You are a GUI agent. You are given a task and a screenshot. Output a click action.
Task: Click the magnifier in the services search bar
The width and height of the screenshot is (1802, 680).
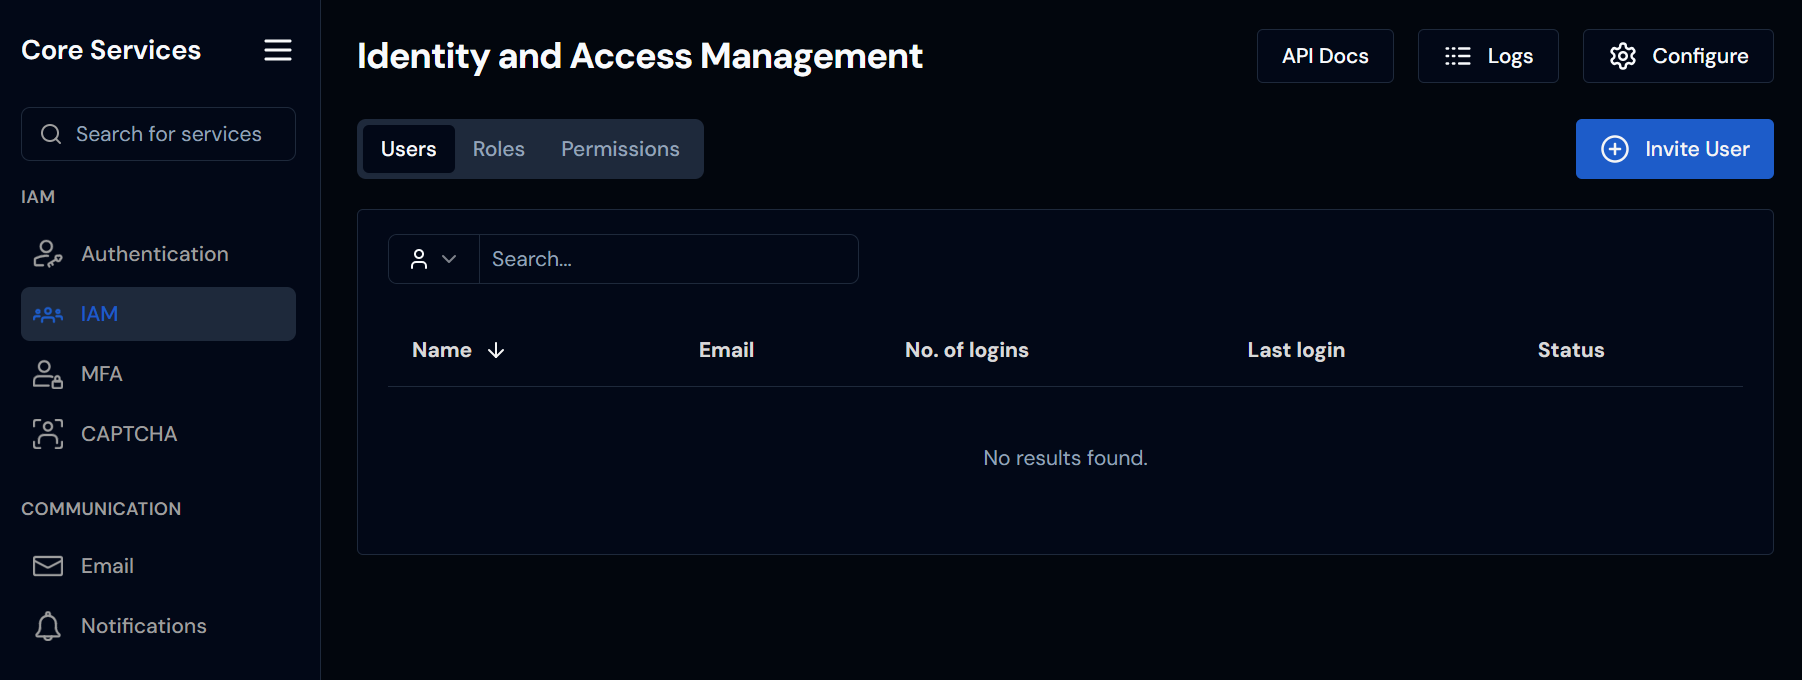[51, 133]
